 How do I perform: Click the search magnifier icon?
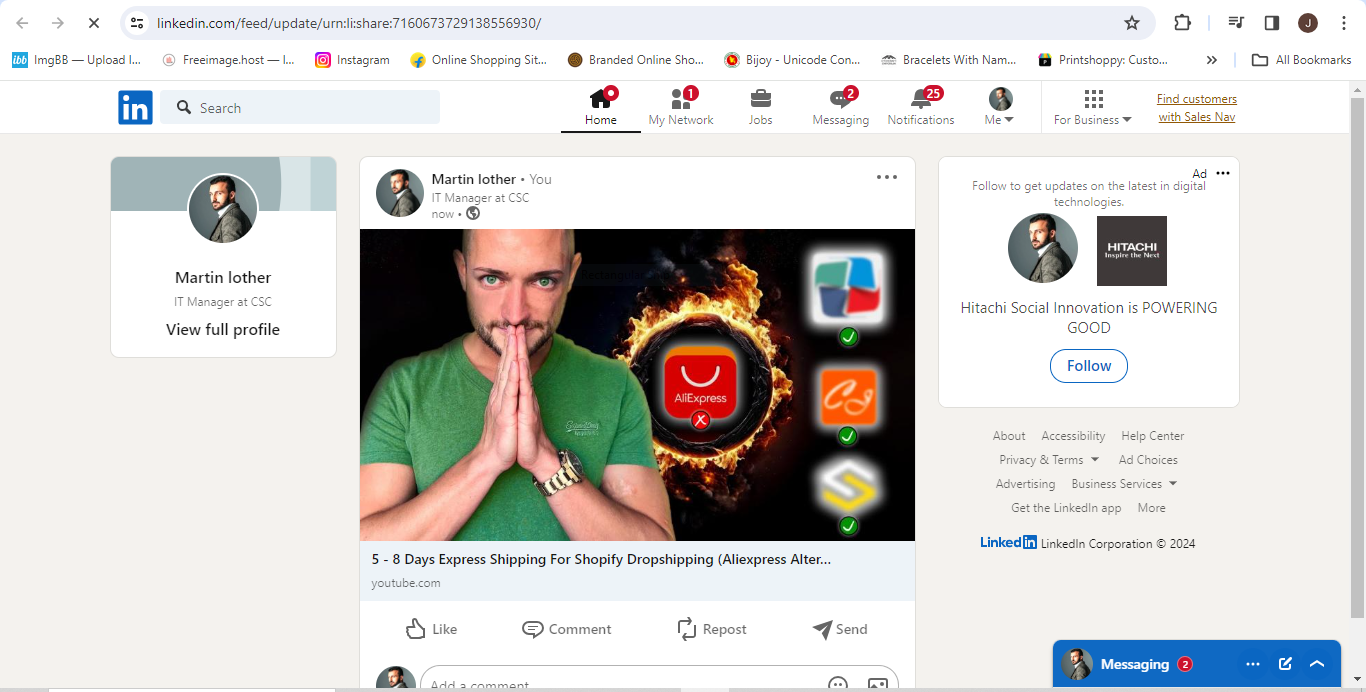coord(183,107)
